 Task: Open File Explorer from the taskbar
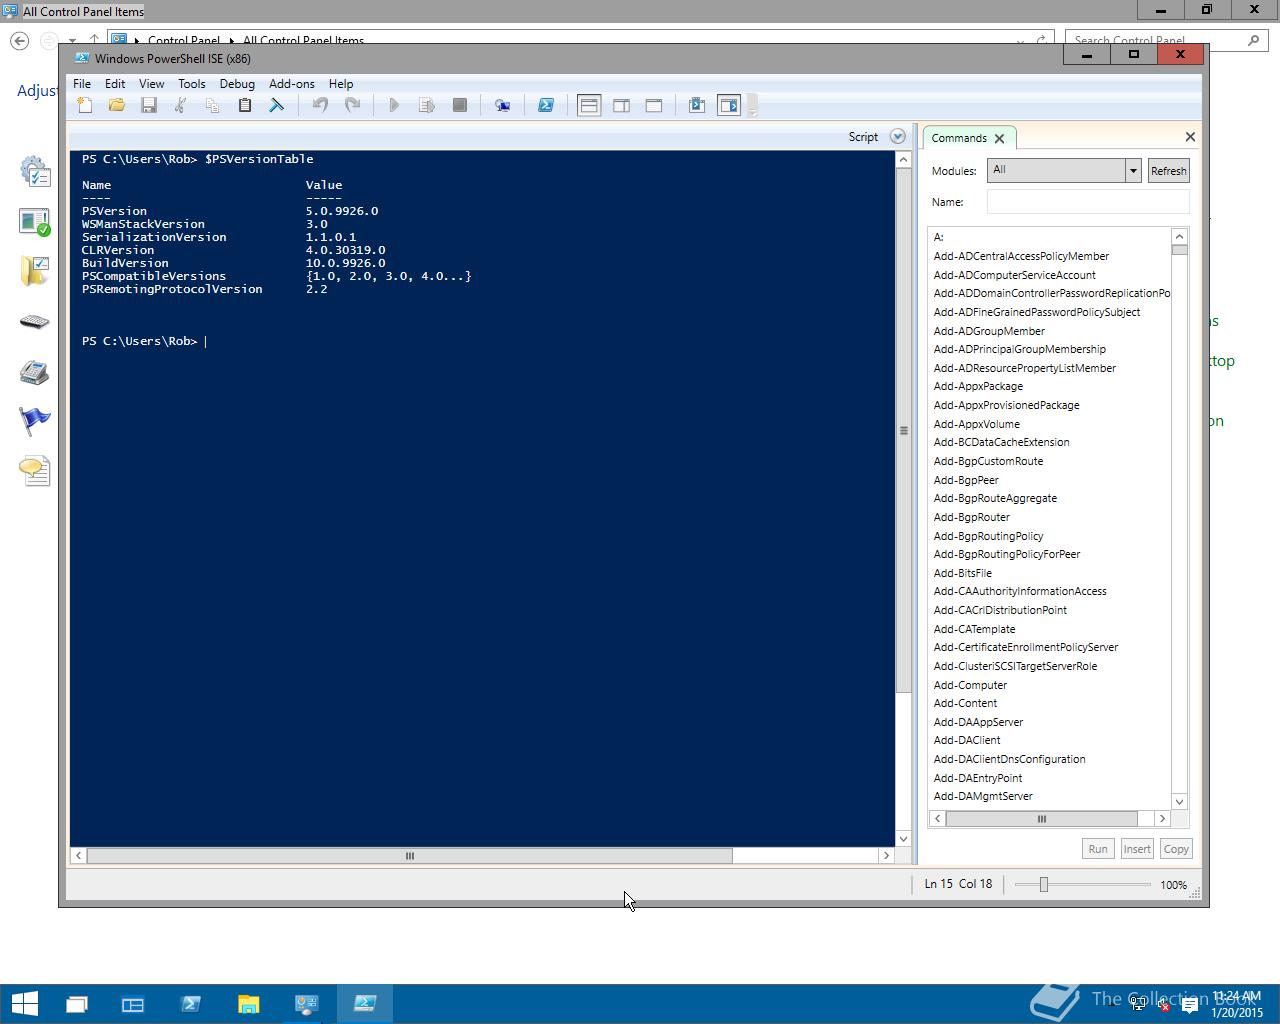(248, 1003)
